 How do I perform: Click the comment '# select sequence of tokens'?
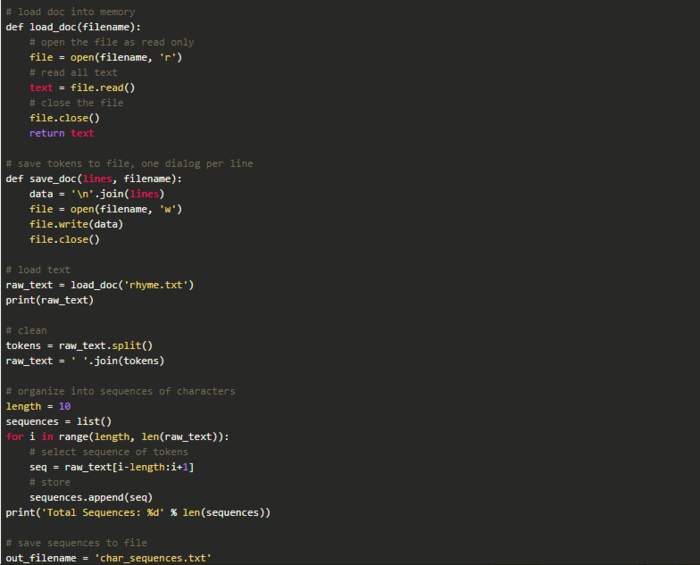(x=108, y=452)
